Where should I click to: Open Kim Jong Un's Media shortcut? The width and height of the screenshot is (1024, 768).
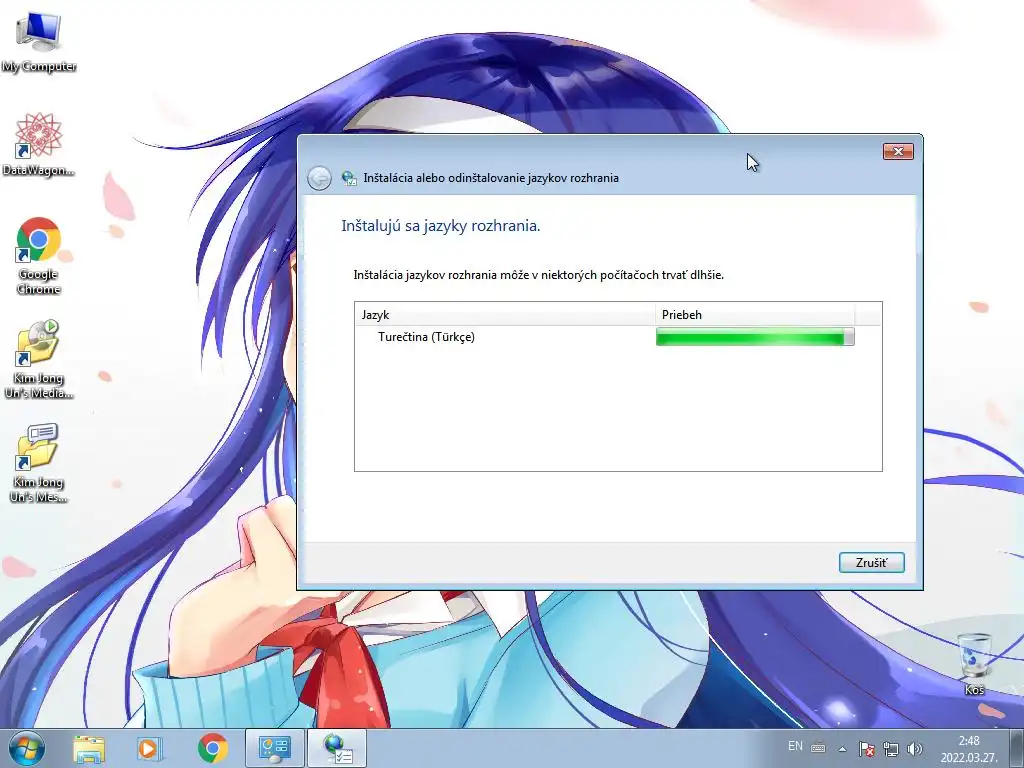click(39, 359)
